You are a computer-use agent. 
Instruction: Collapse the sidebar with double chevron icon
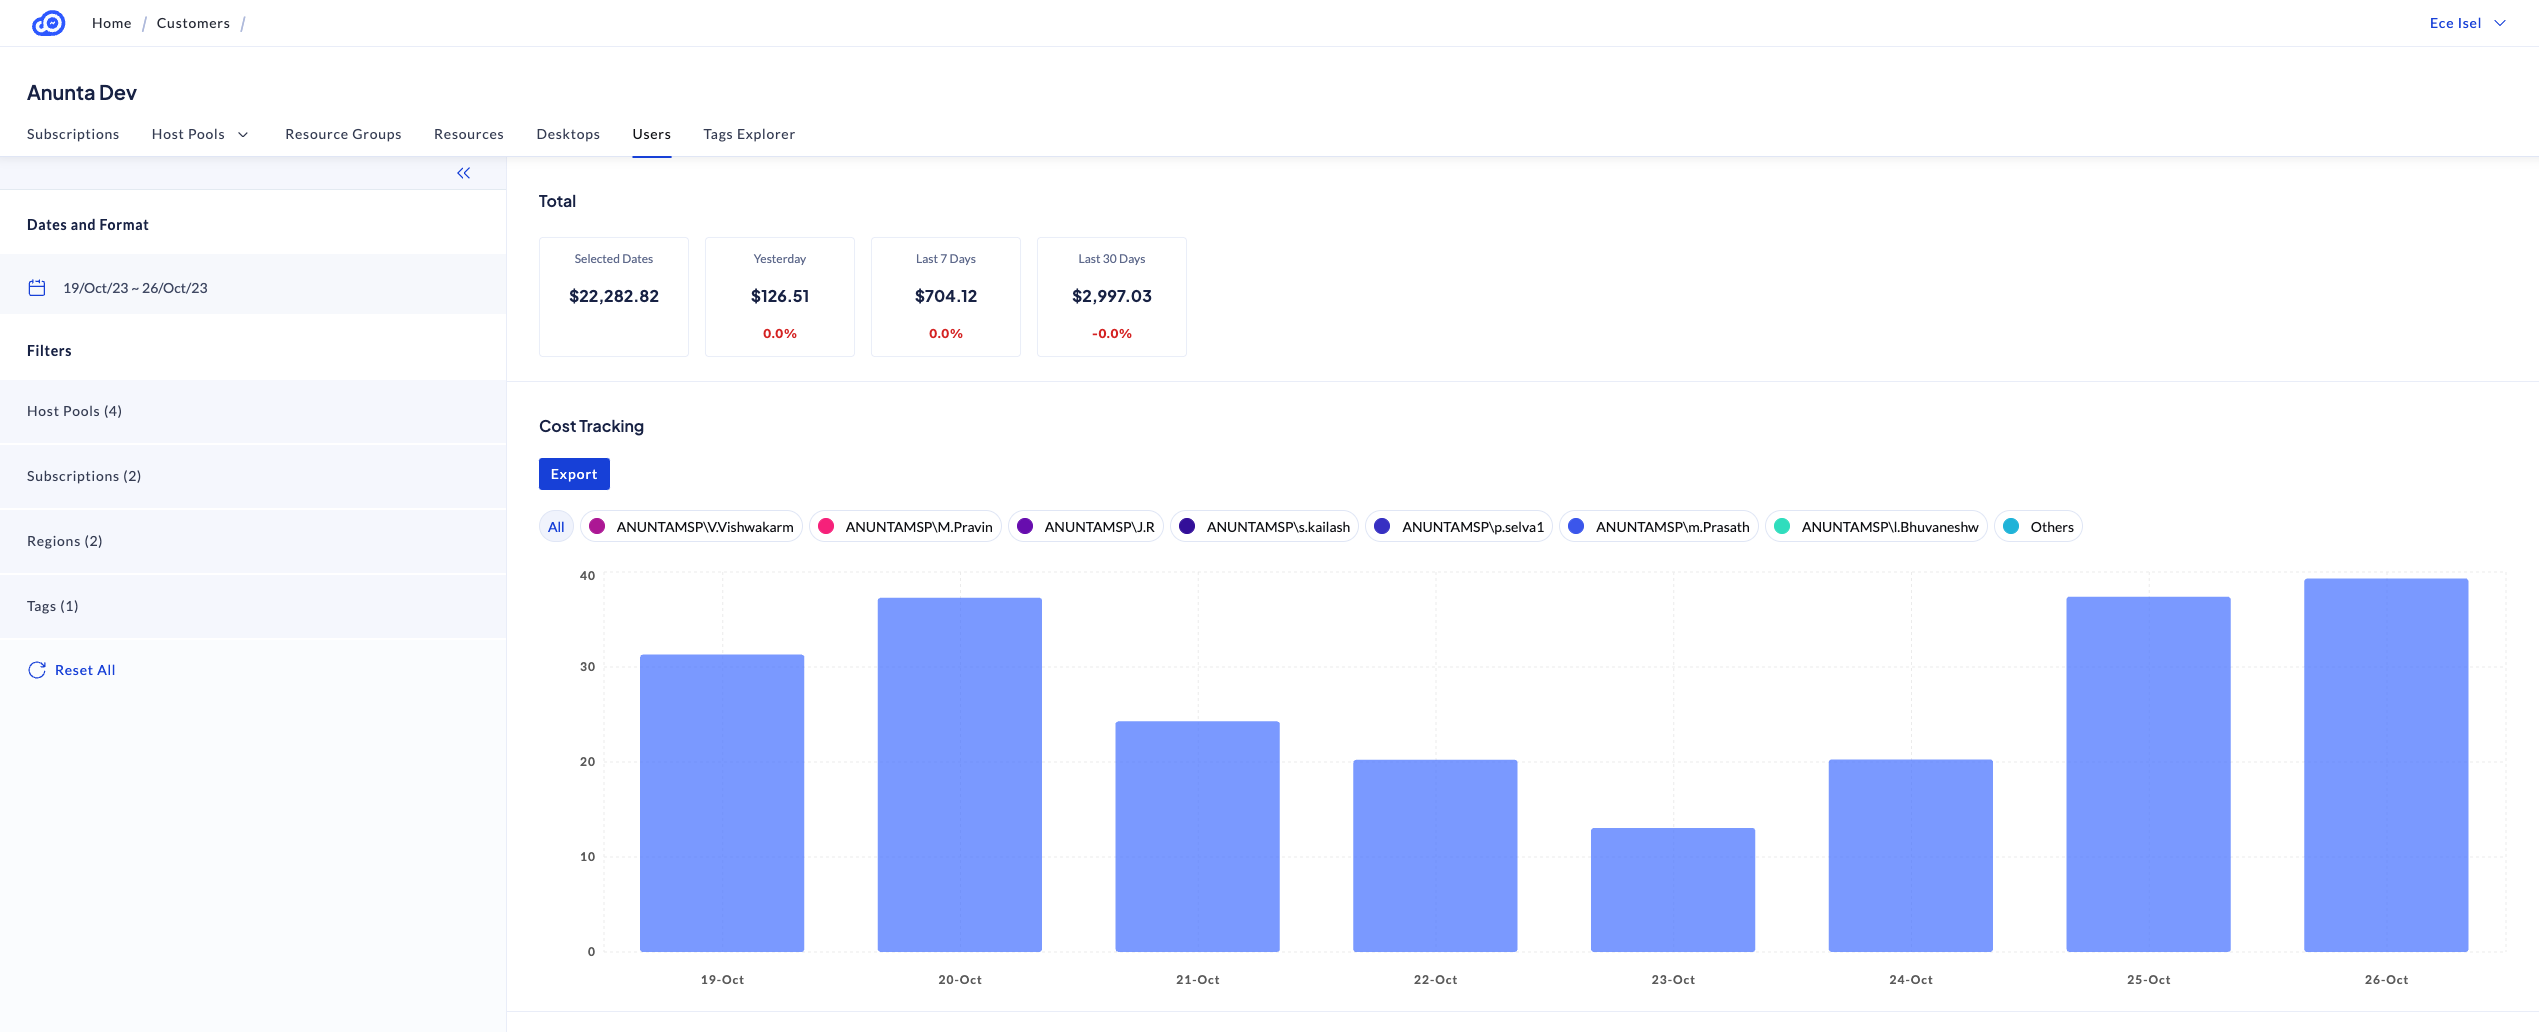pos(463,173)
